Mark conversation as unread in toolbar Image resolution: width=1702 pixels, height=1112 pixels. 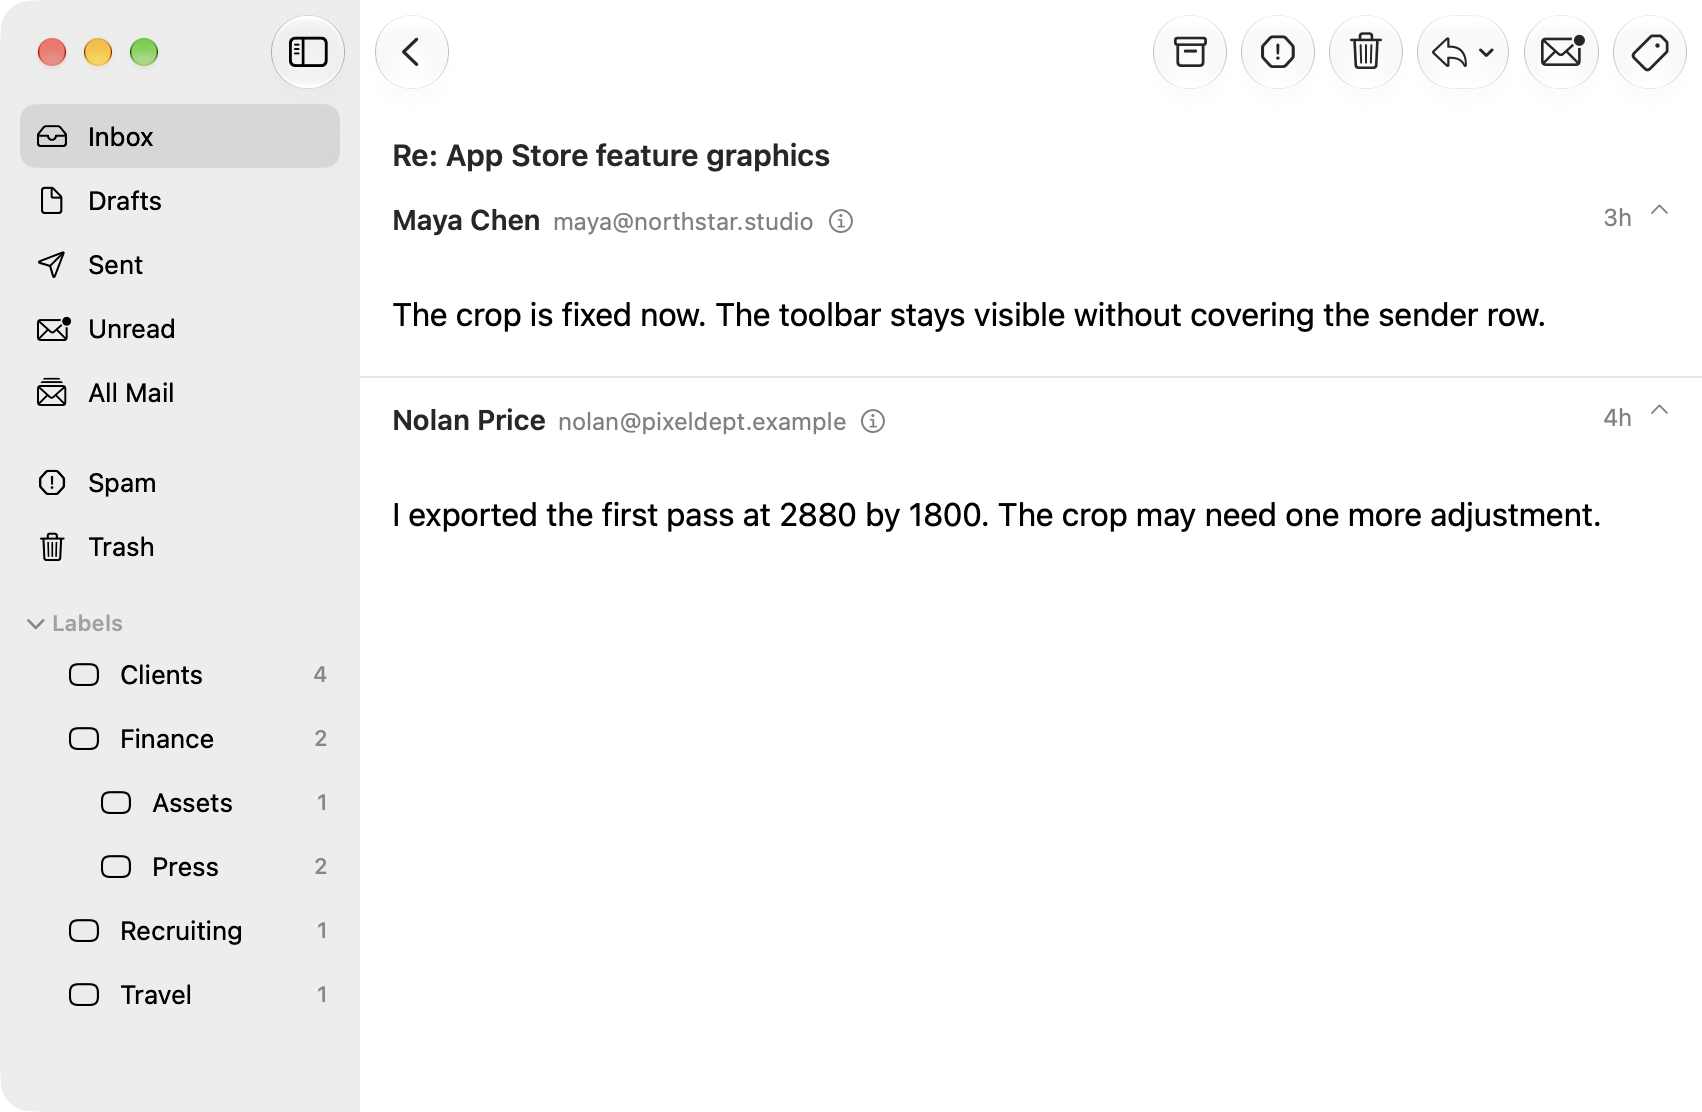1562,52
